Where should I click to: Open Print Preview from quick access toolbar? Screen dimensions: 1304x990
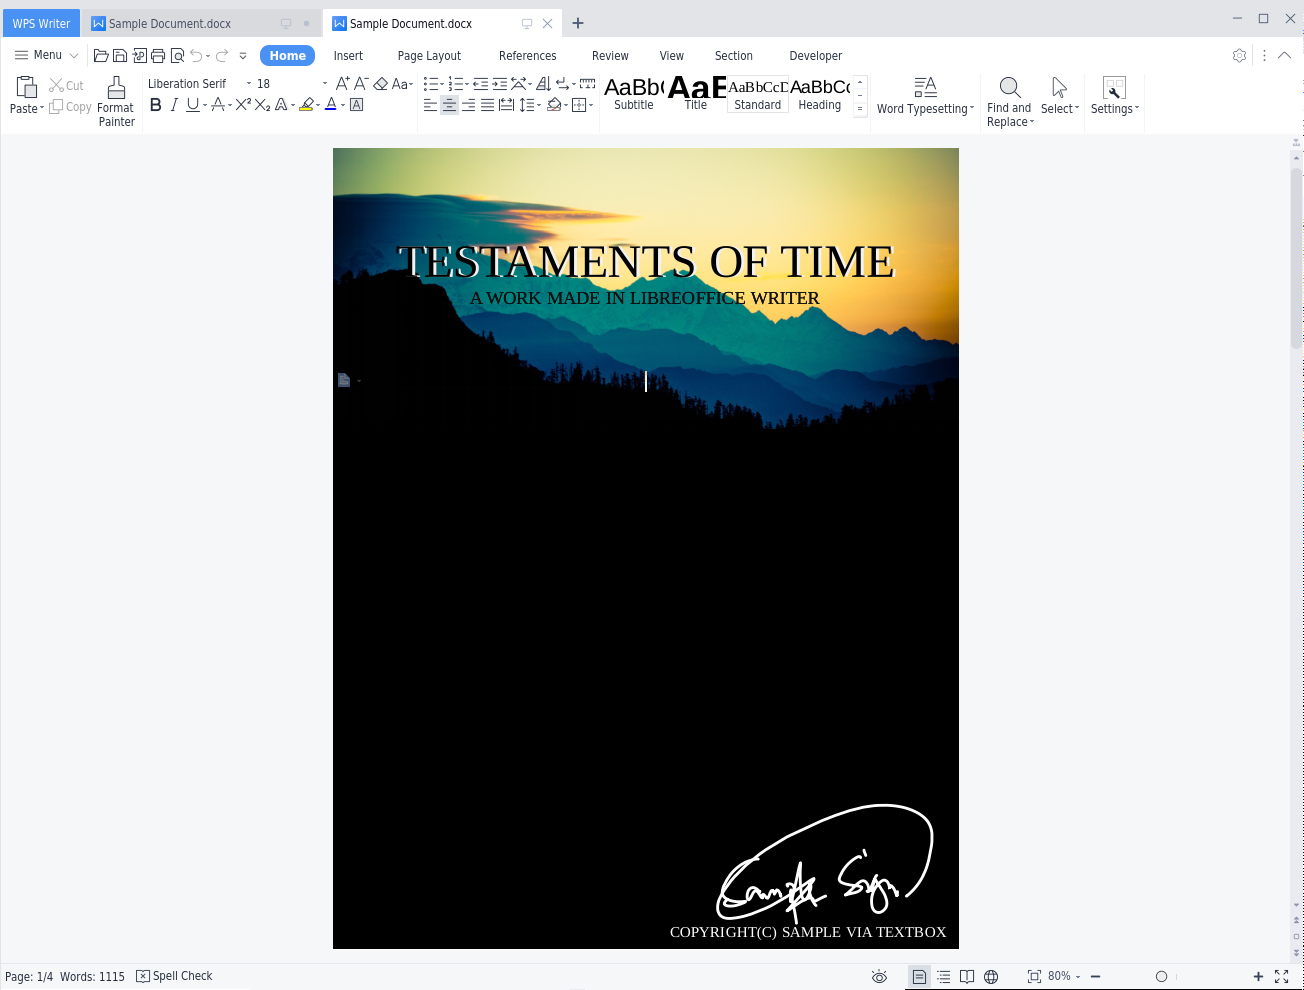(177, 56)
